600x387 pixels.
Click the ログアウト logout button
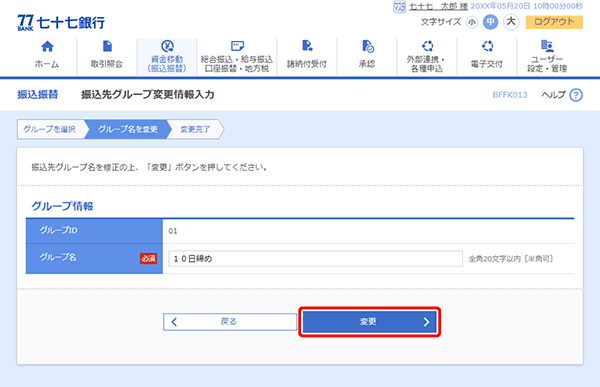click(x=554, y=22)
